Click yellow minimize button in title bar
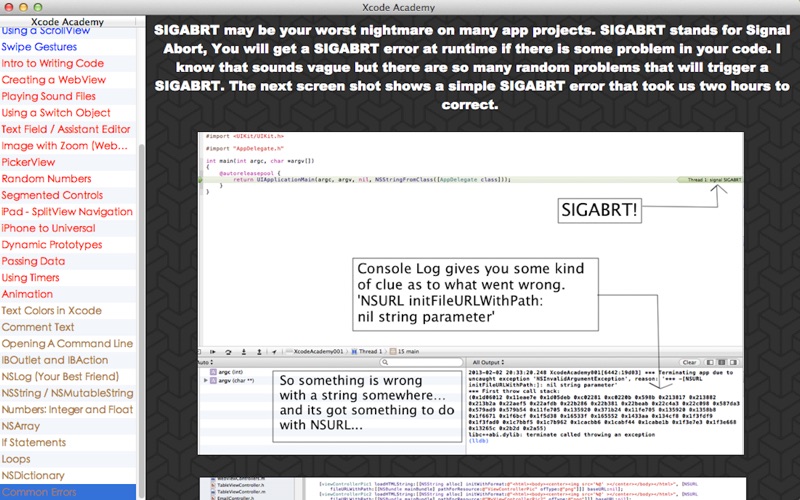The image size is (800, 500). pos(23,7)
